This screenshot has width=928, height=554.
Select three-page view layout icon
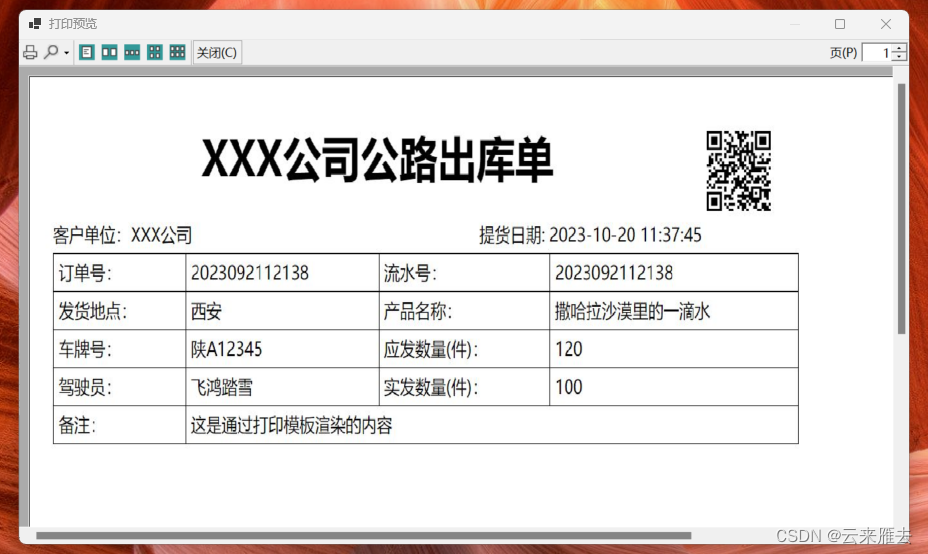[x=132, y=52]
